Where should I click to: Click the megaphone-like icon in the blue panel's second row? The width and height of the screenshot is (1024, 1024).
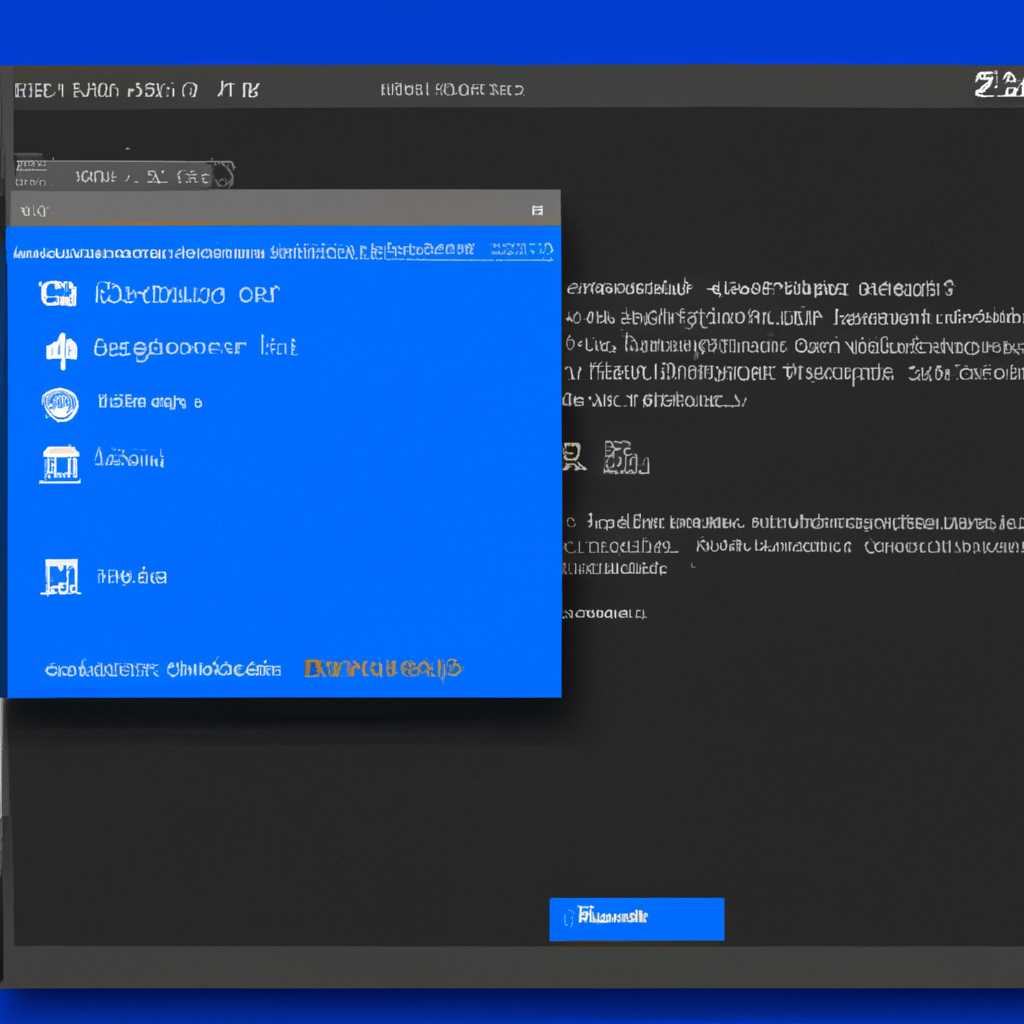(x=61, y=351)
